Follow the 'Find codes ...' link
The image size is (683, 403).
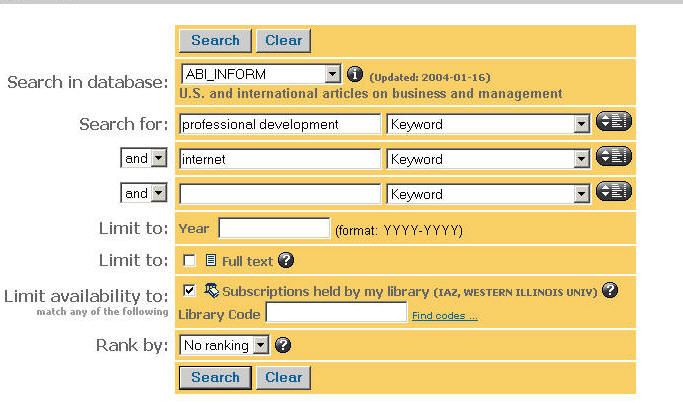point(445,316)
